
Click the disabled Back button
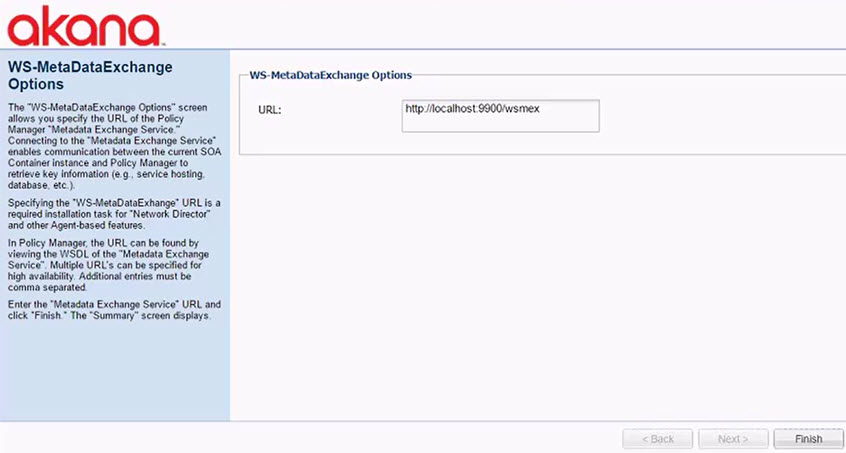(x=658, y=439)
